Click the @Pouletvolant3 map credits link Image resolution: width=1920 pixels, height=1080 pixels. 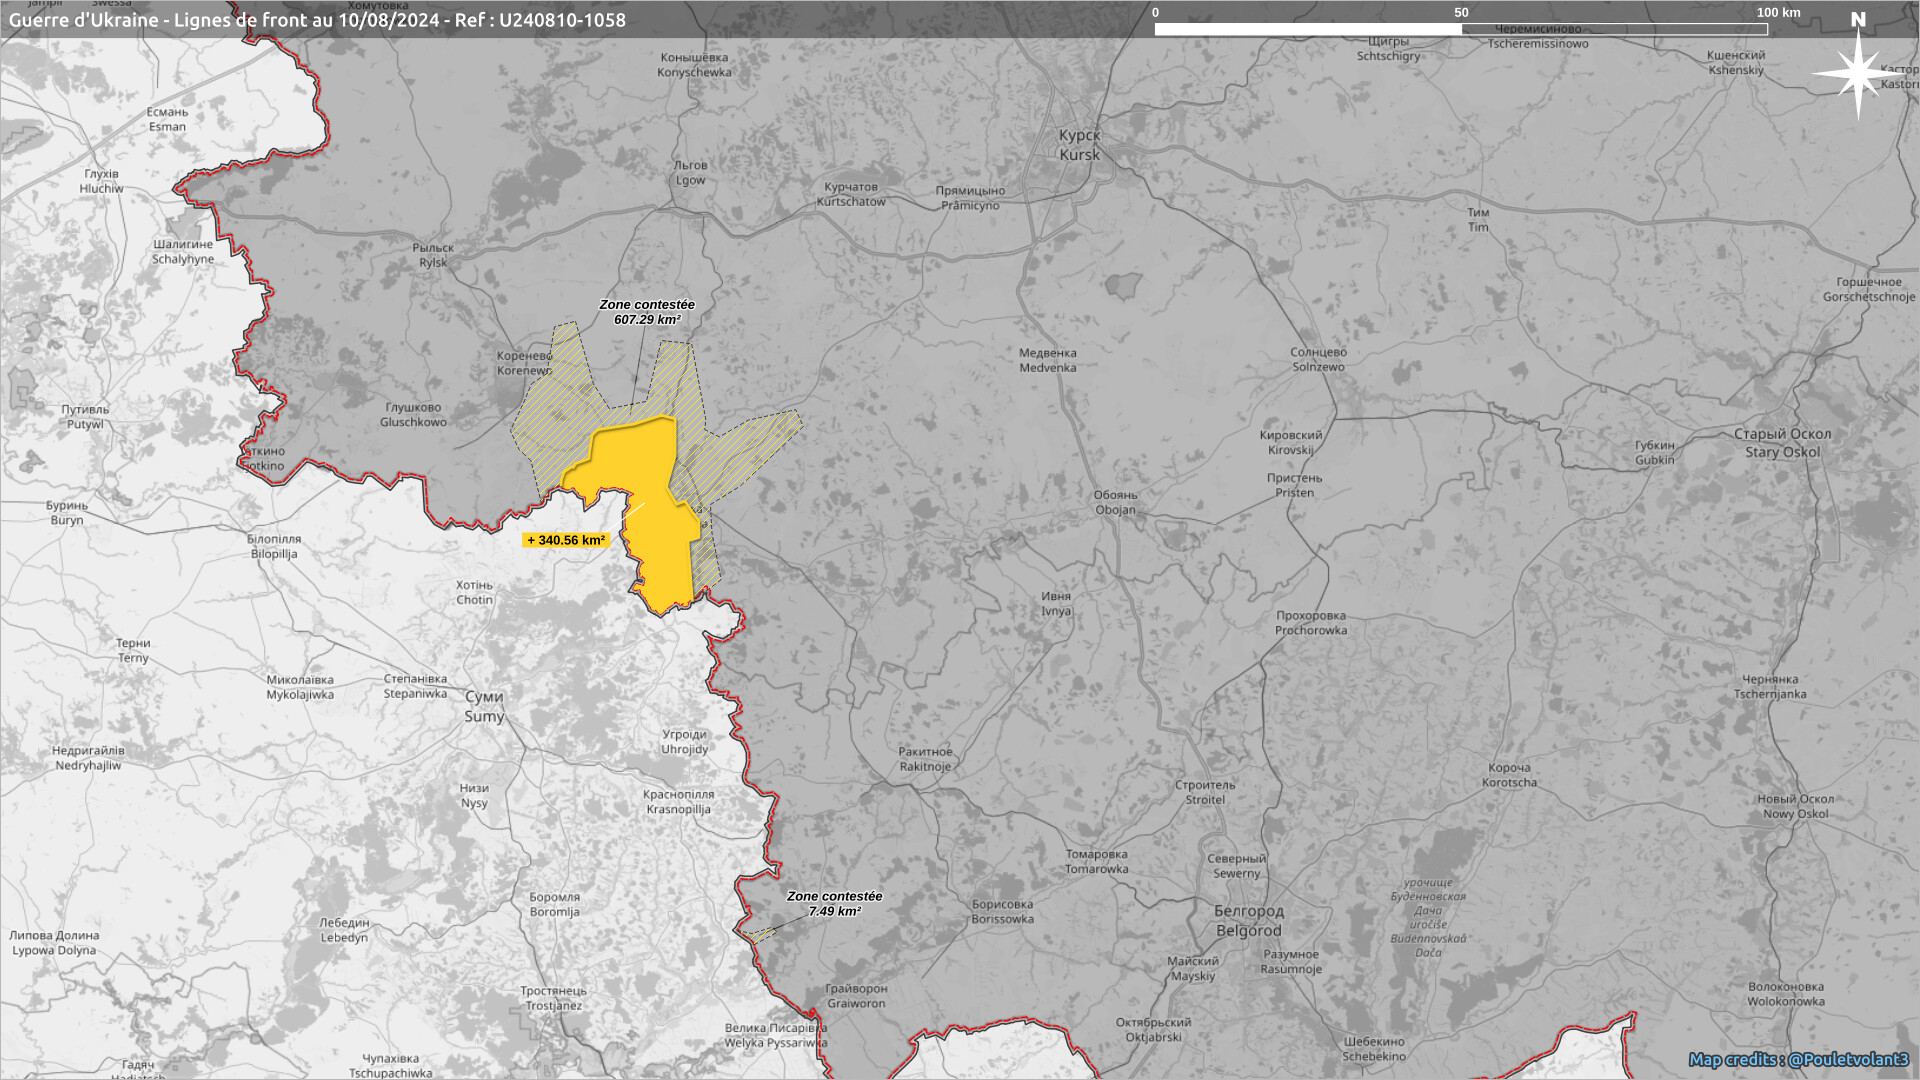click(1848, 1059)
